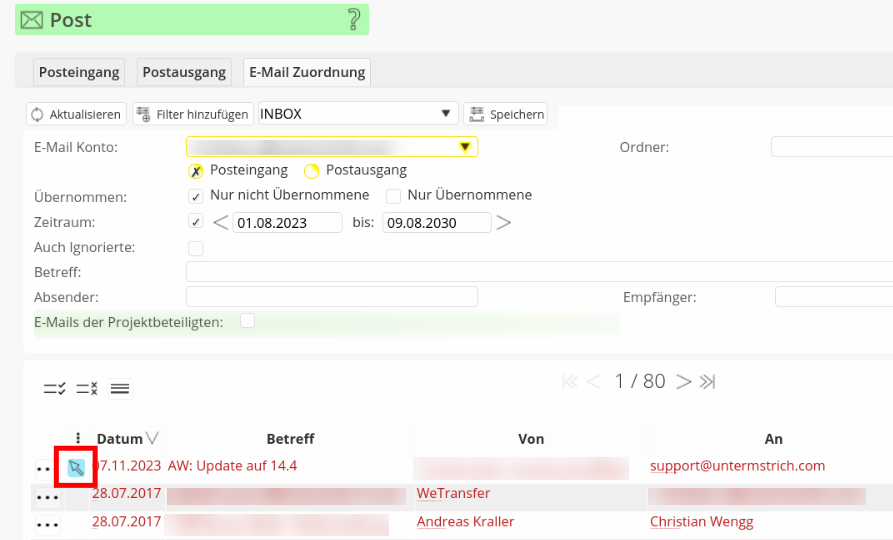Click the help question mark icon
This screenshot has width=893, height=540.
tap(353, 19)
